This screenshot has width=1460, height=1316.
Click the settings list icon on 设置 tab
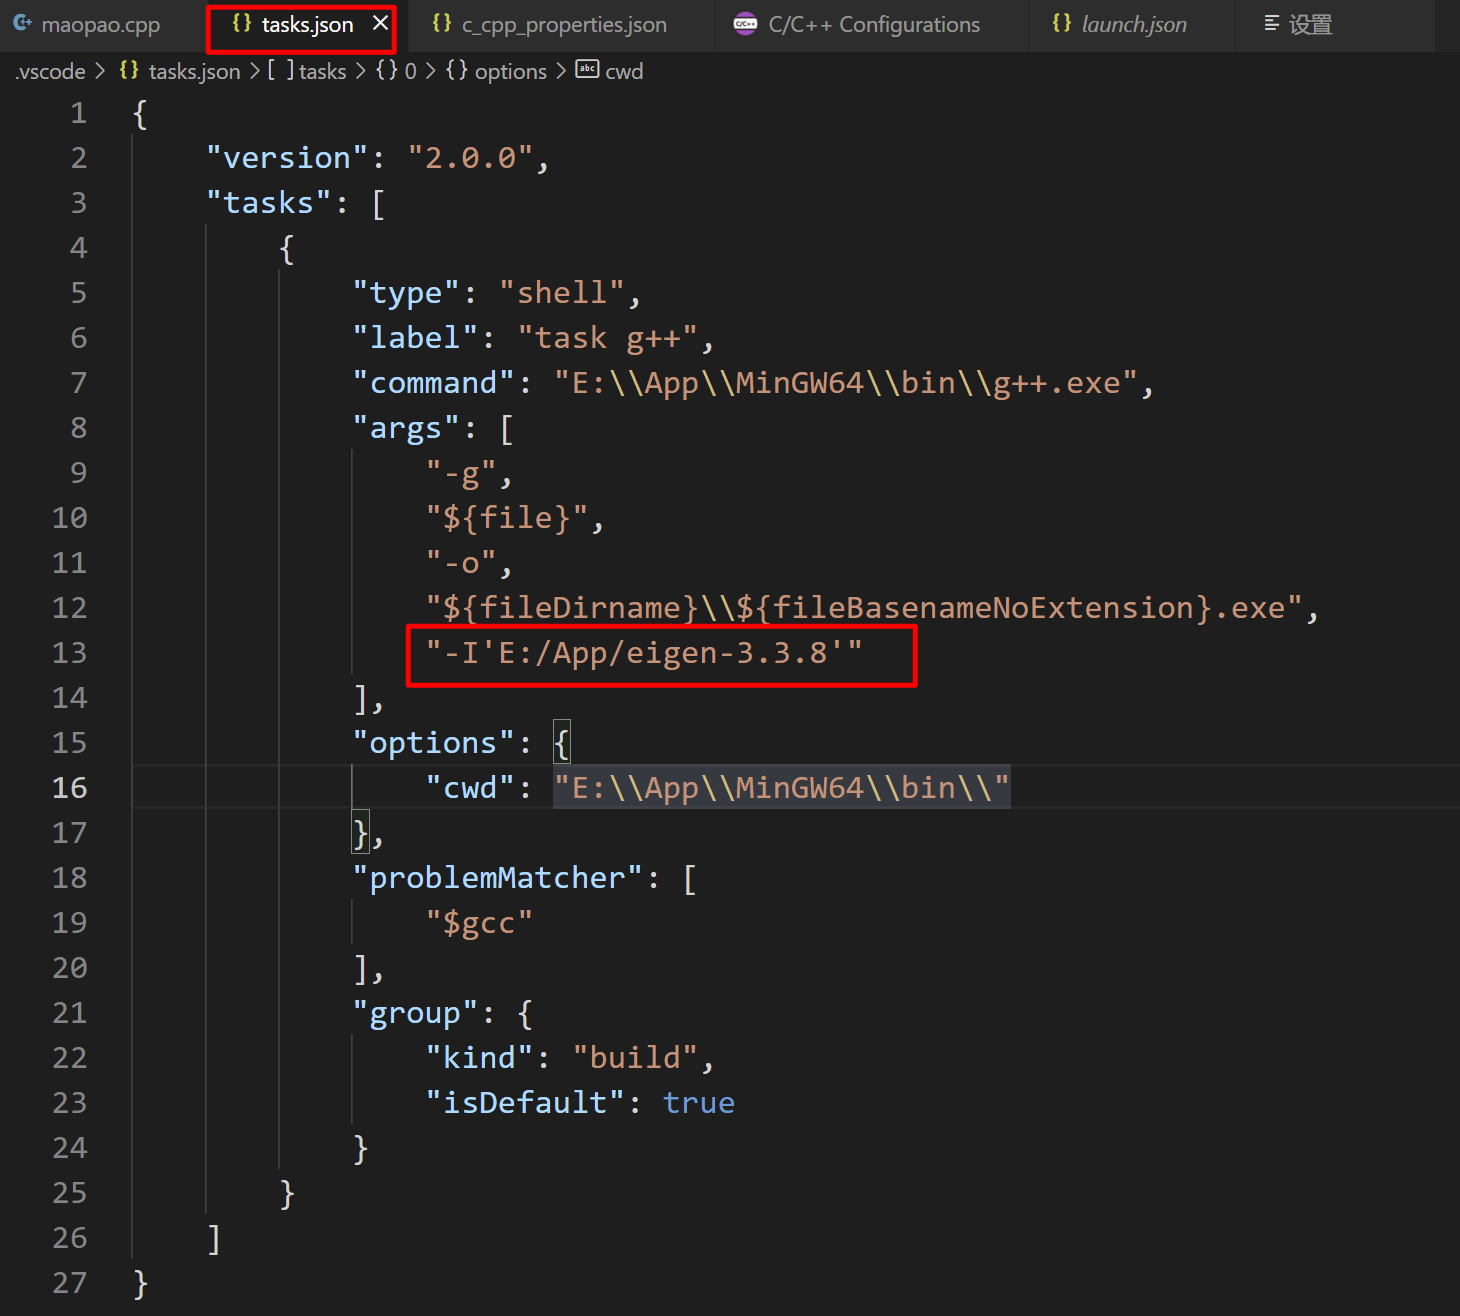click(x=1271, y=24)
